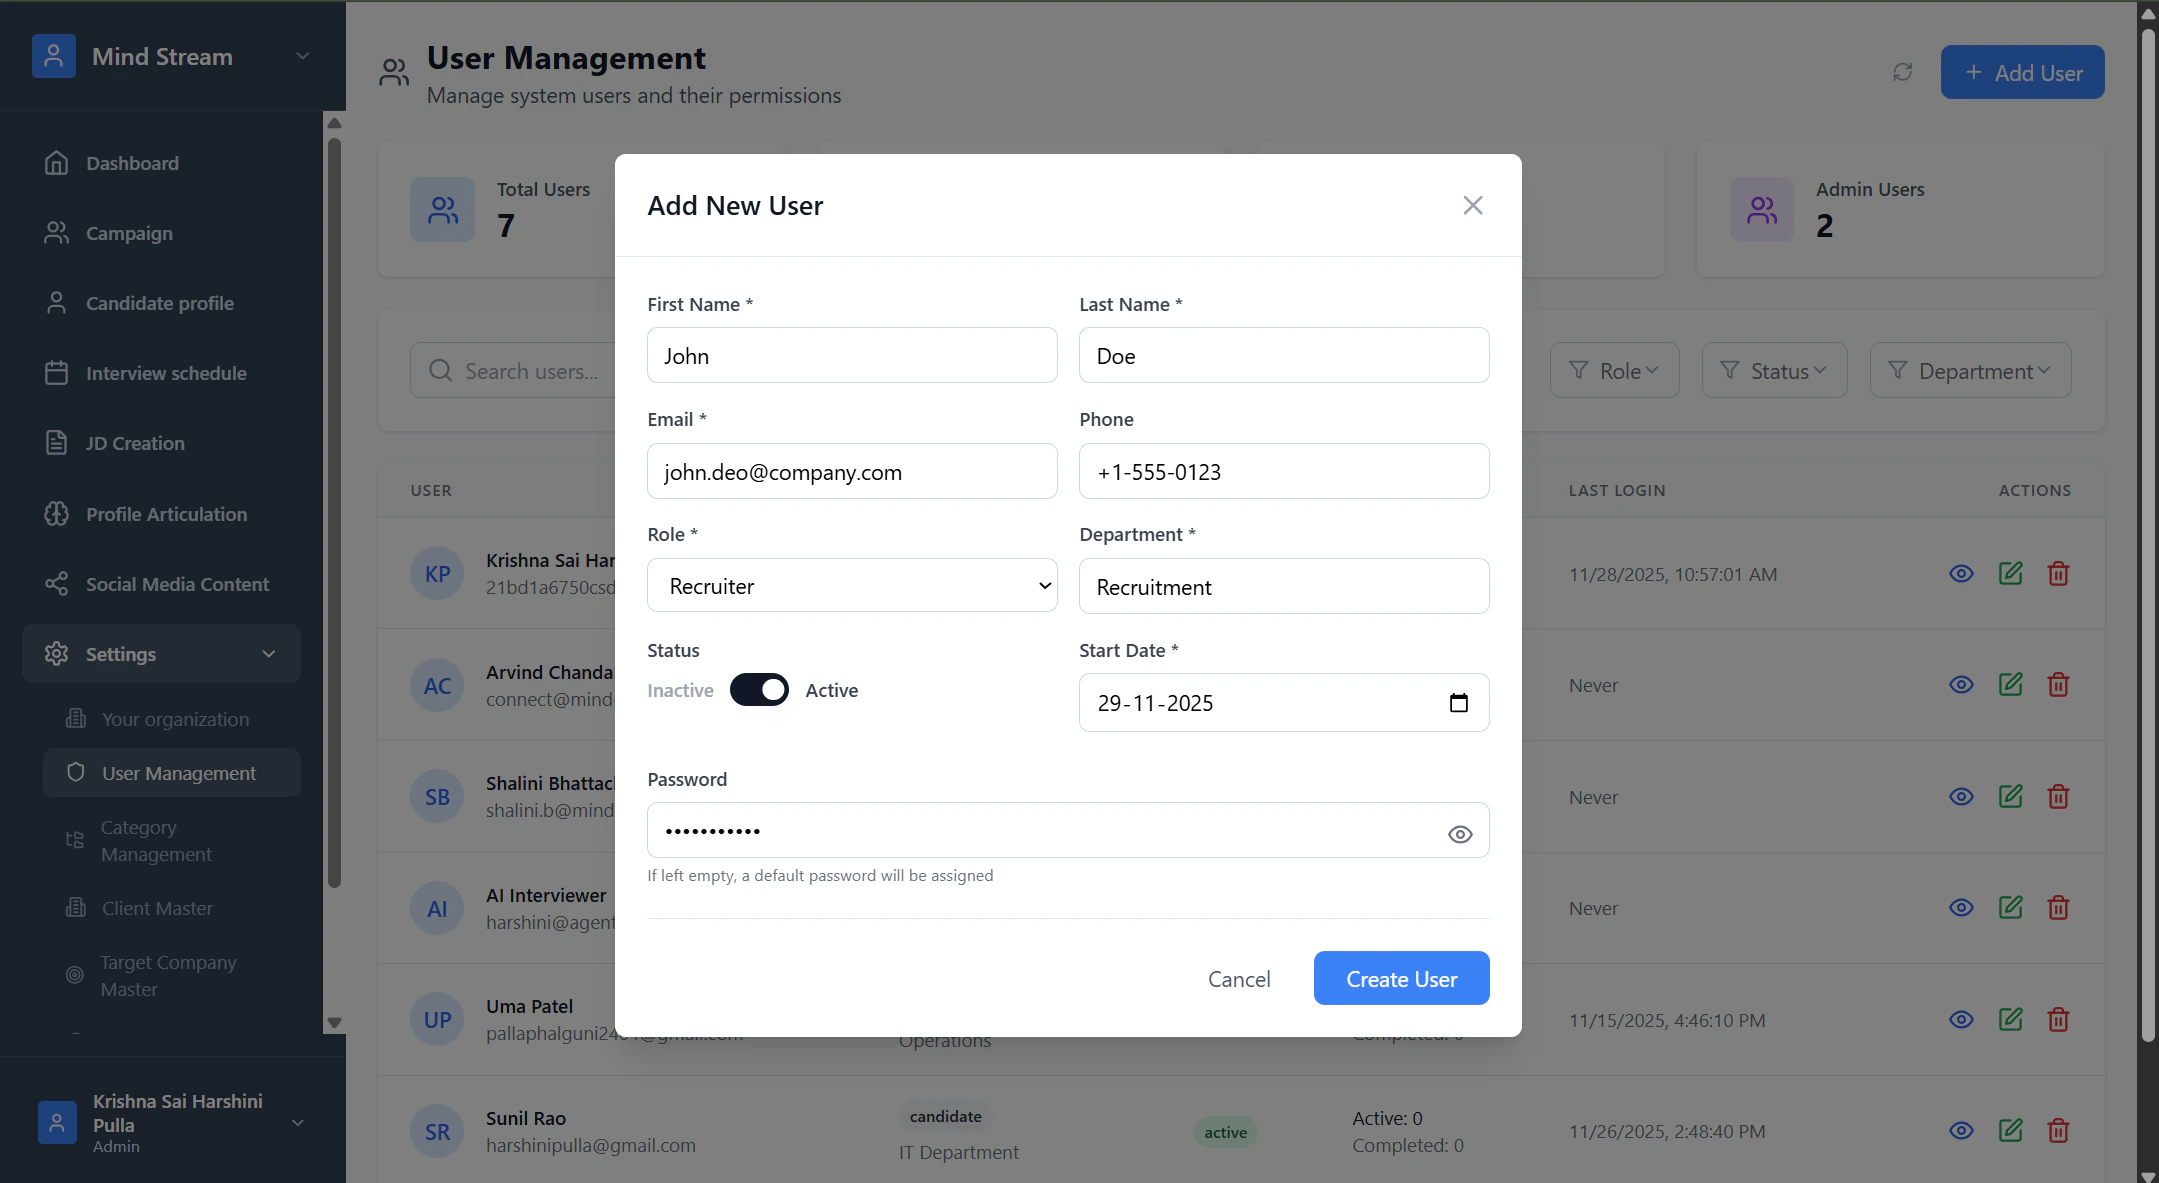Collapse the Settings section in sidebar
Viewport: 2159px width, 1183px height.
coord(268,654)
